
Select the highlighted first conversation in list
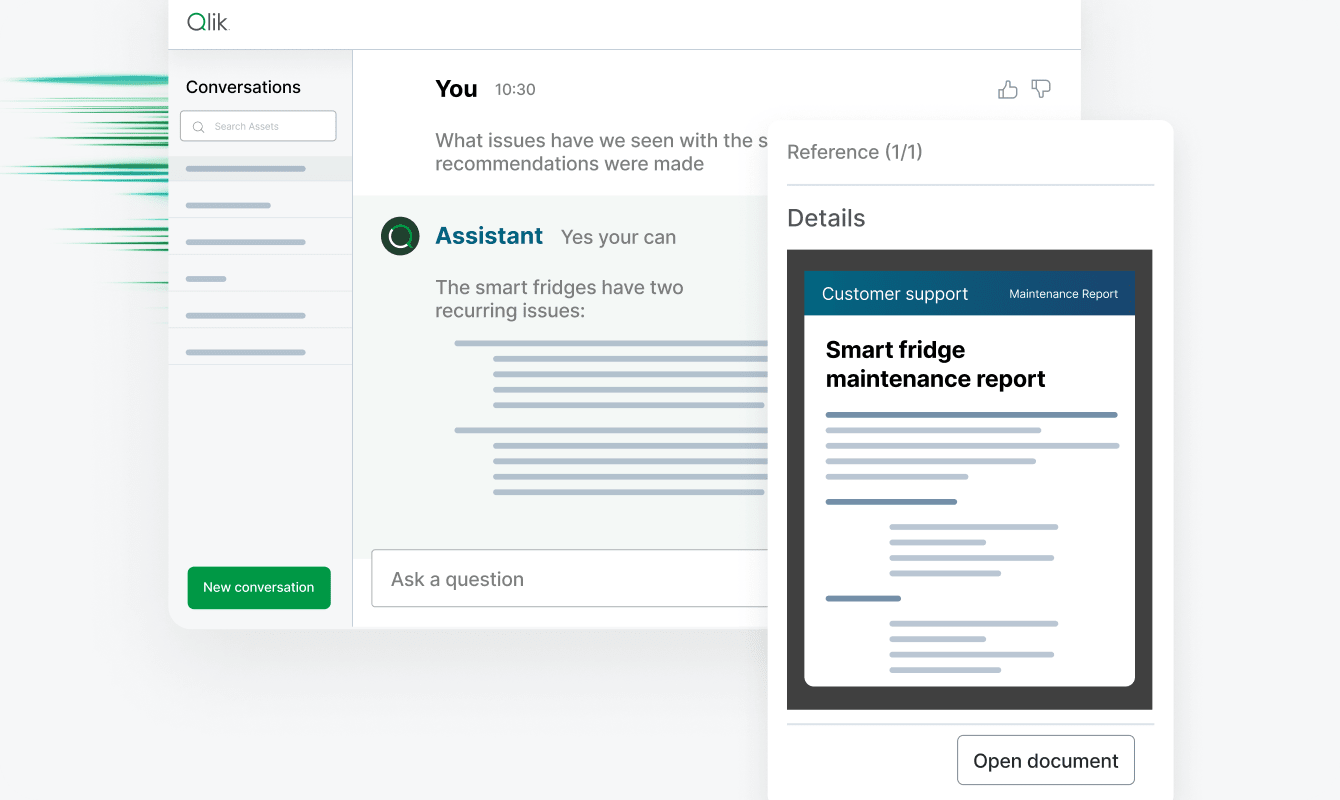246,169
